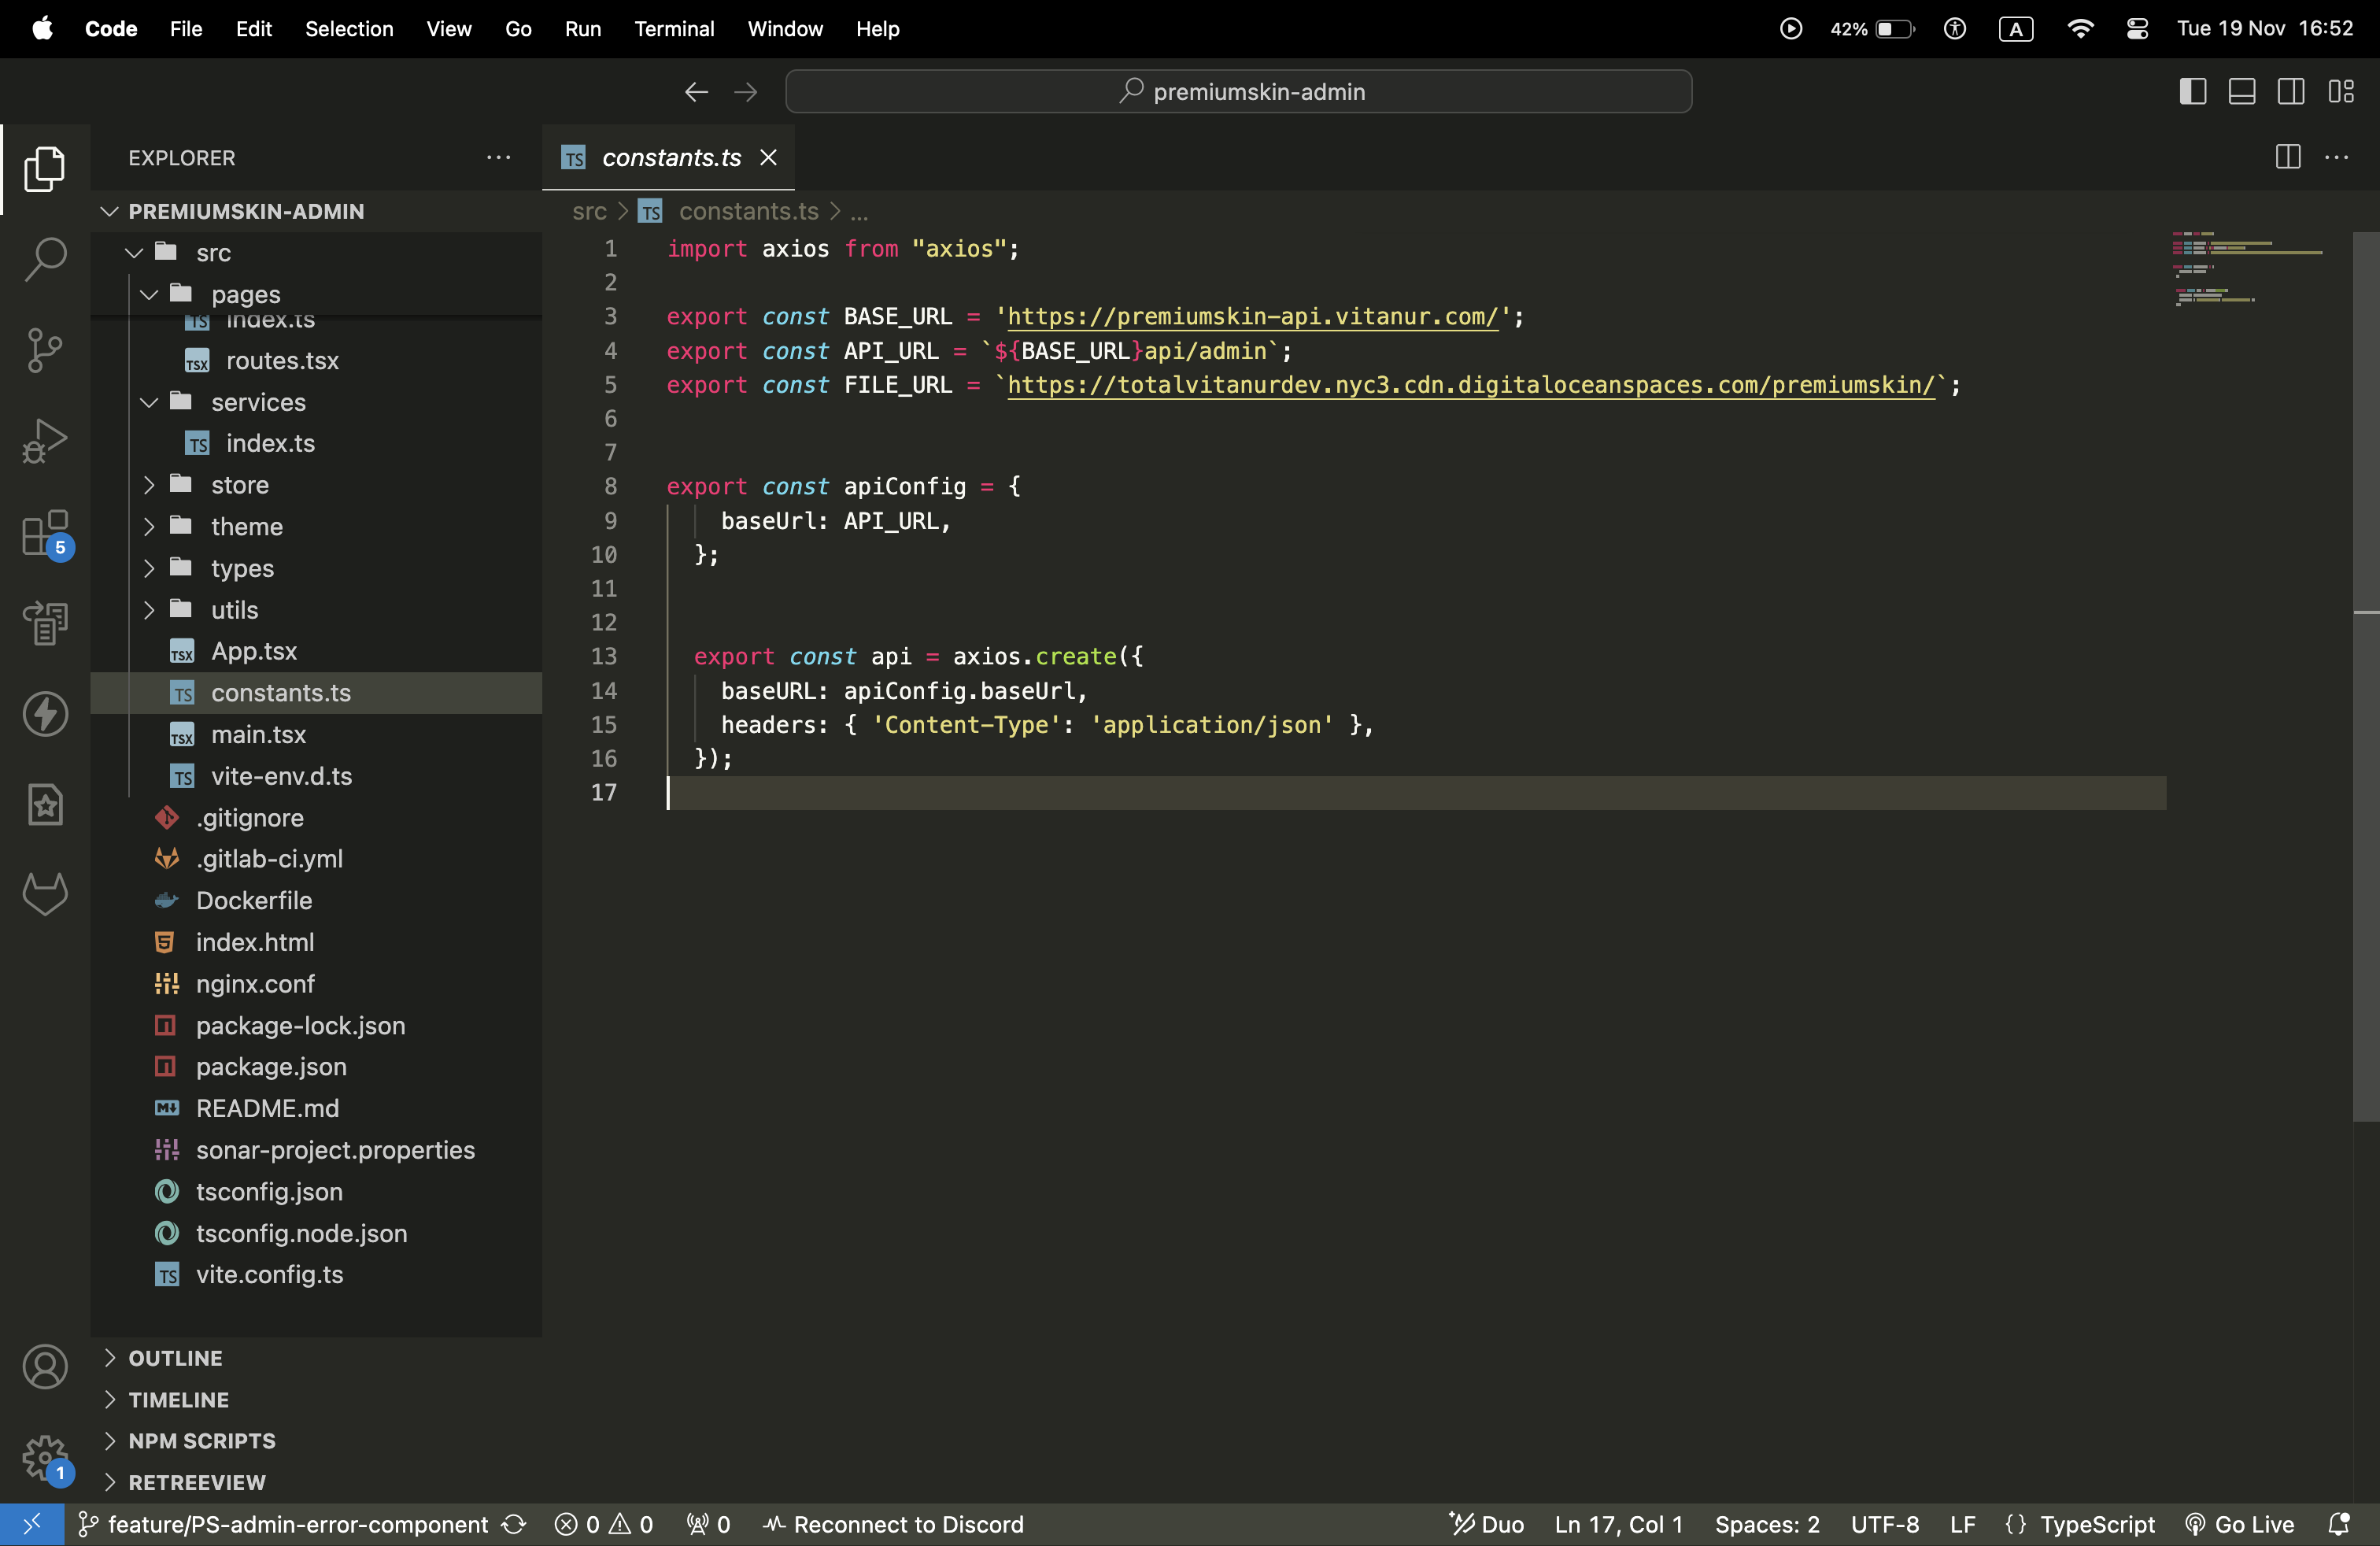Open the macOS Control Center

point(2137,29)
